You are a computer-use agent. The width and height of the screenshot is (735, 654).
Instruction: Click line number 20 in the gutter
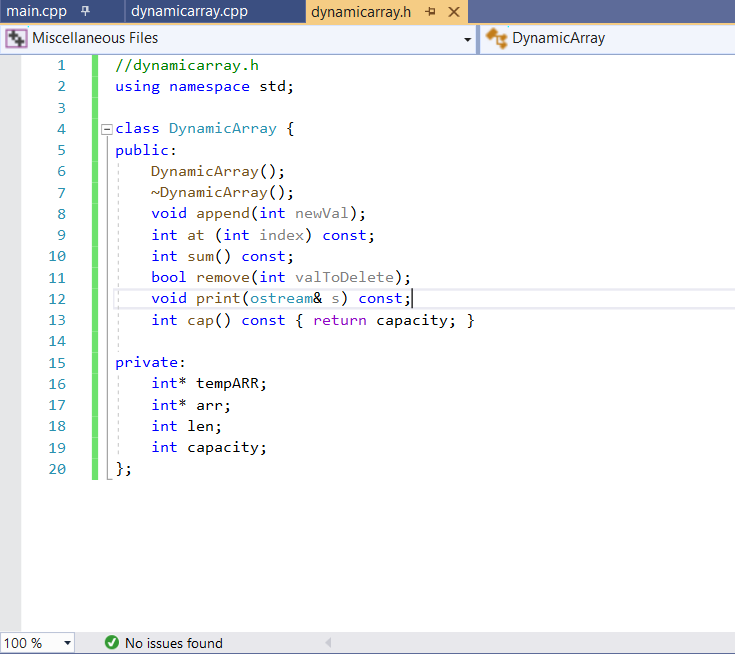click(x=57, y=469)
